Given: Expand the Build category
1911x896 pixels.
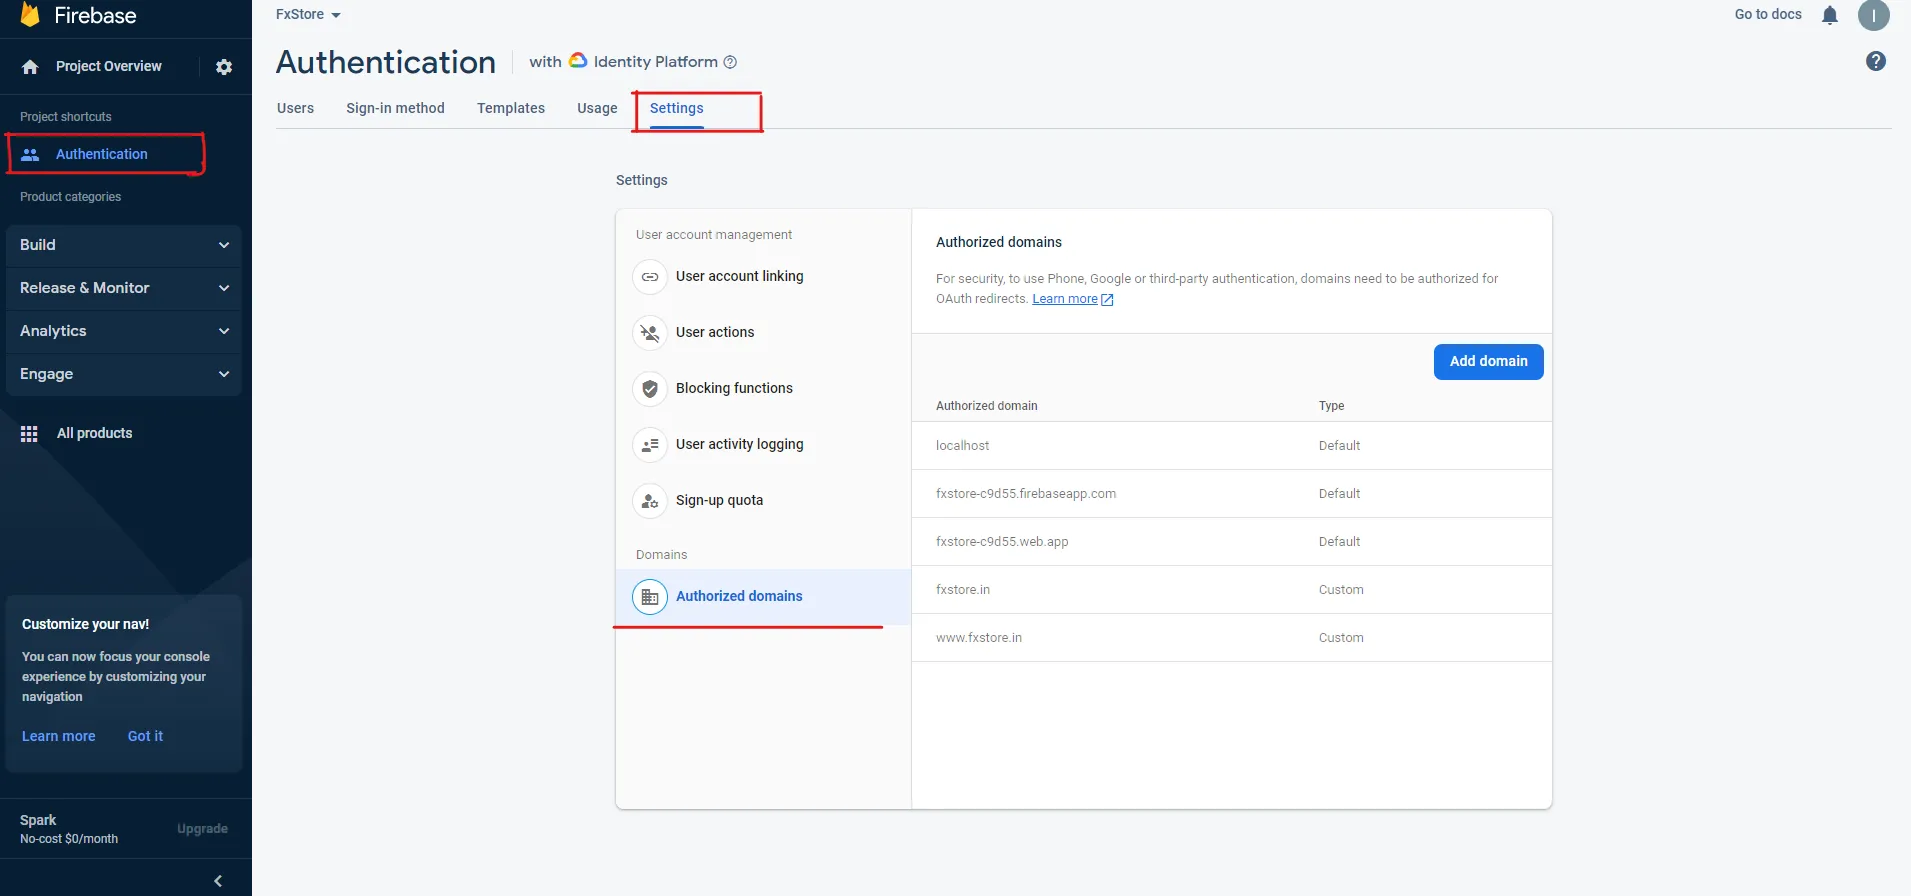Looking at the screenshot, I should coord(124,245).
